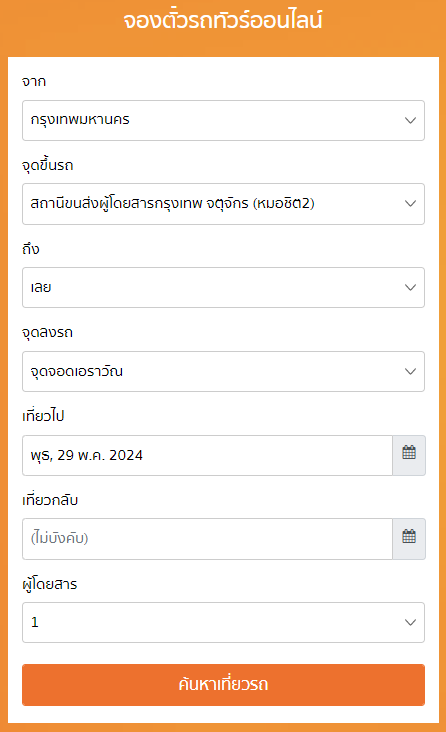Click the ค้นหาเที่ยวรถ search button

223,685
